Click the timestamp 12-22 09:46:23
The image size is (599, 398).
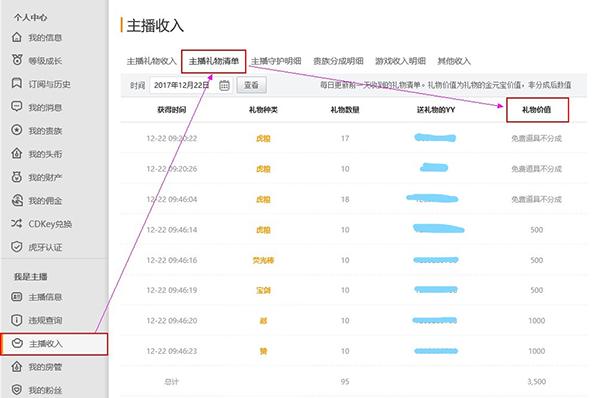pyautogui.click(x=172, y=351)
